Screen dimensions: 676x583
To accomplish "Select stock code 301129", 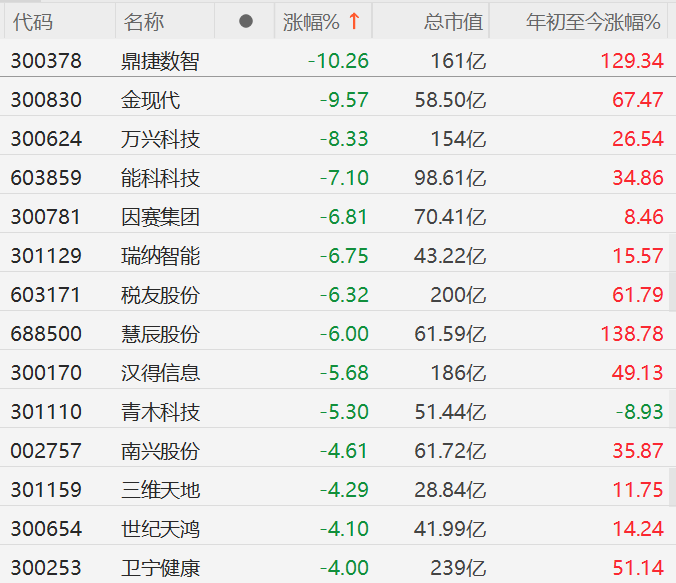I will point(46,256).
